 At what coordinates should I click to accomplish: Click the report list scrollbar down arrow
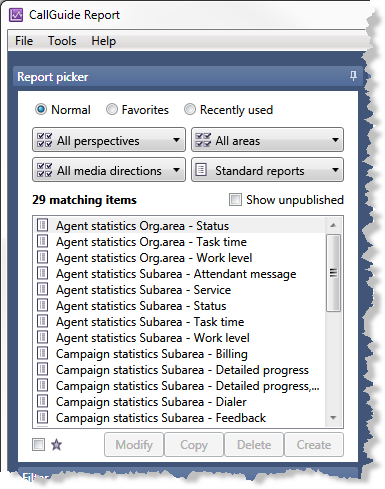point(333,418)
